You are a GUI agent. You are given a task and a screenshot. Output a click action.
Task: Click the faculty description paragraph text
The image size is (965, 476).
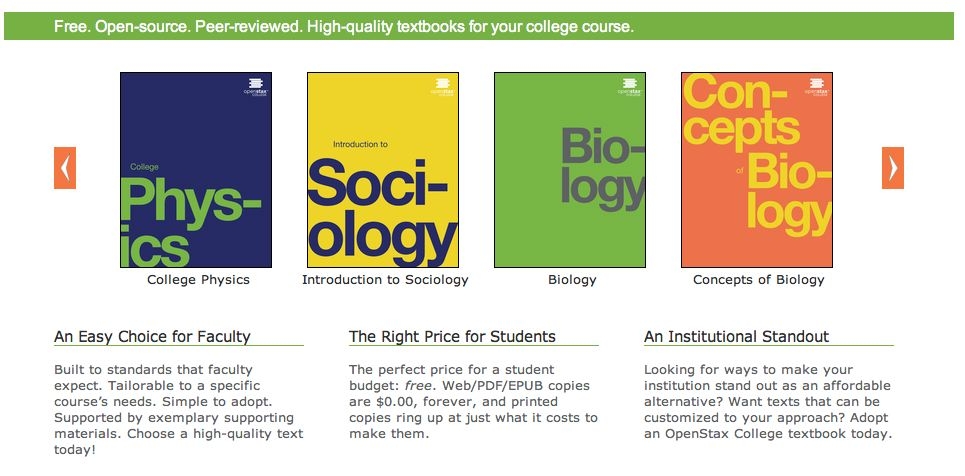pyautogui.click(x=178, y=409)
